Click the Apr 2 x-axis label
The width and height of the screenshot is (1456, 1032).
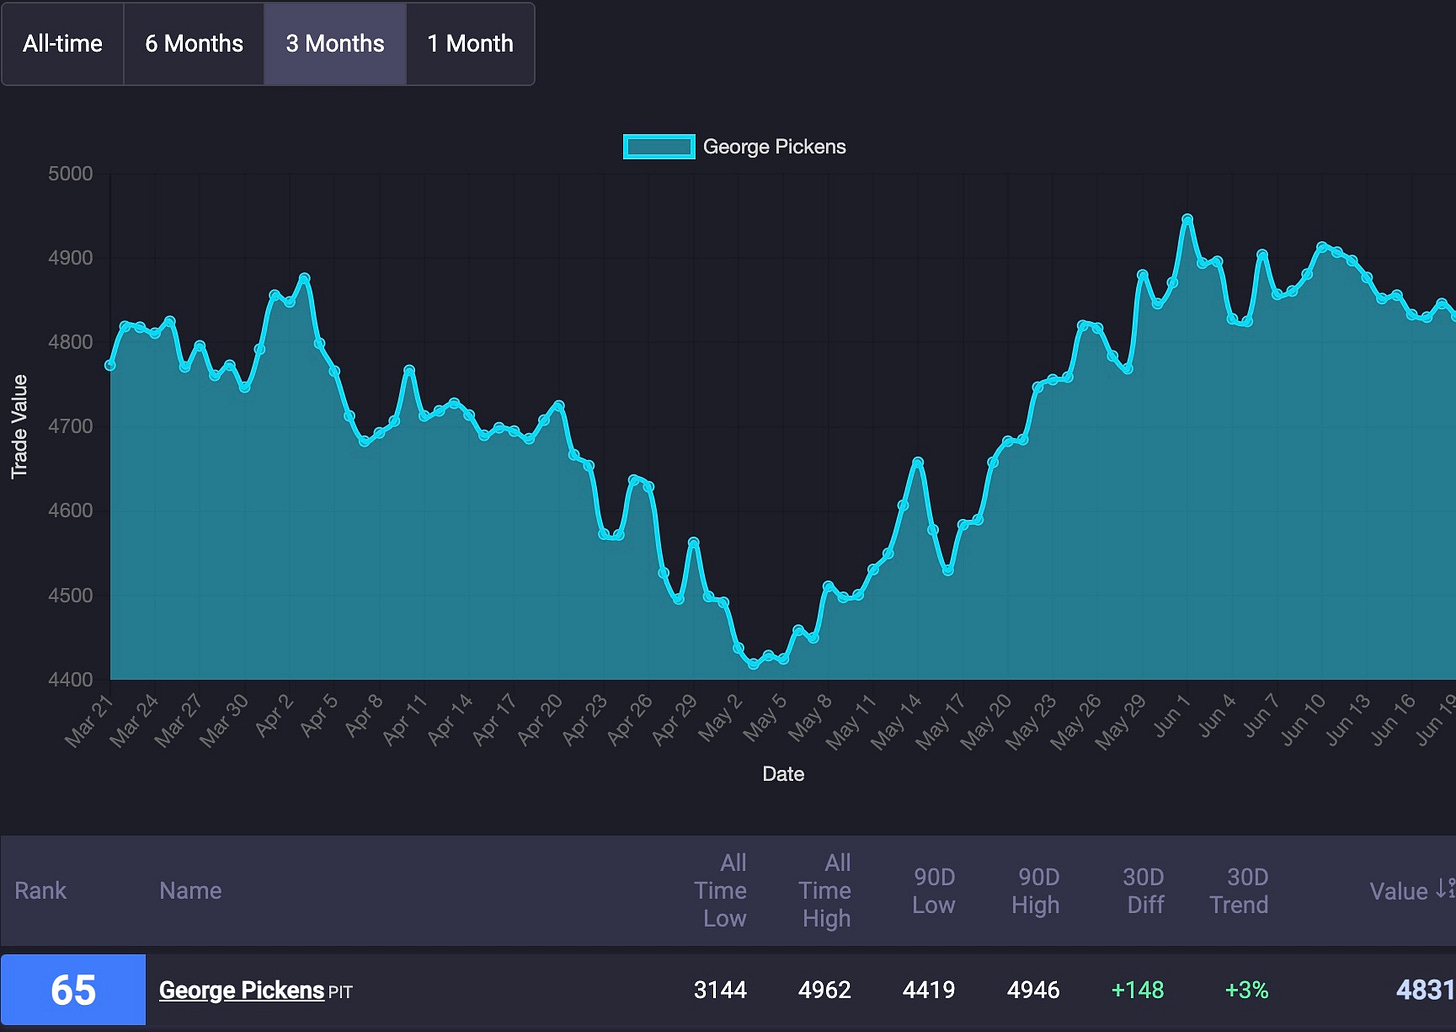pyautogui.click(x=274, y=716)
